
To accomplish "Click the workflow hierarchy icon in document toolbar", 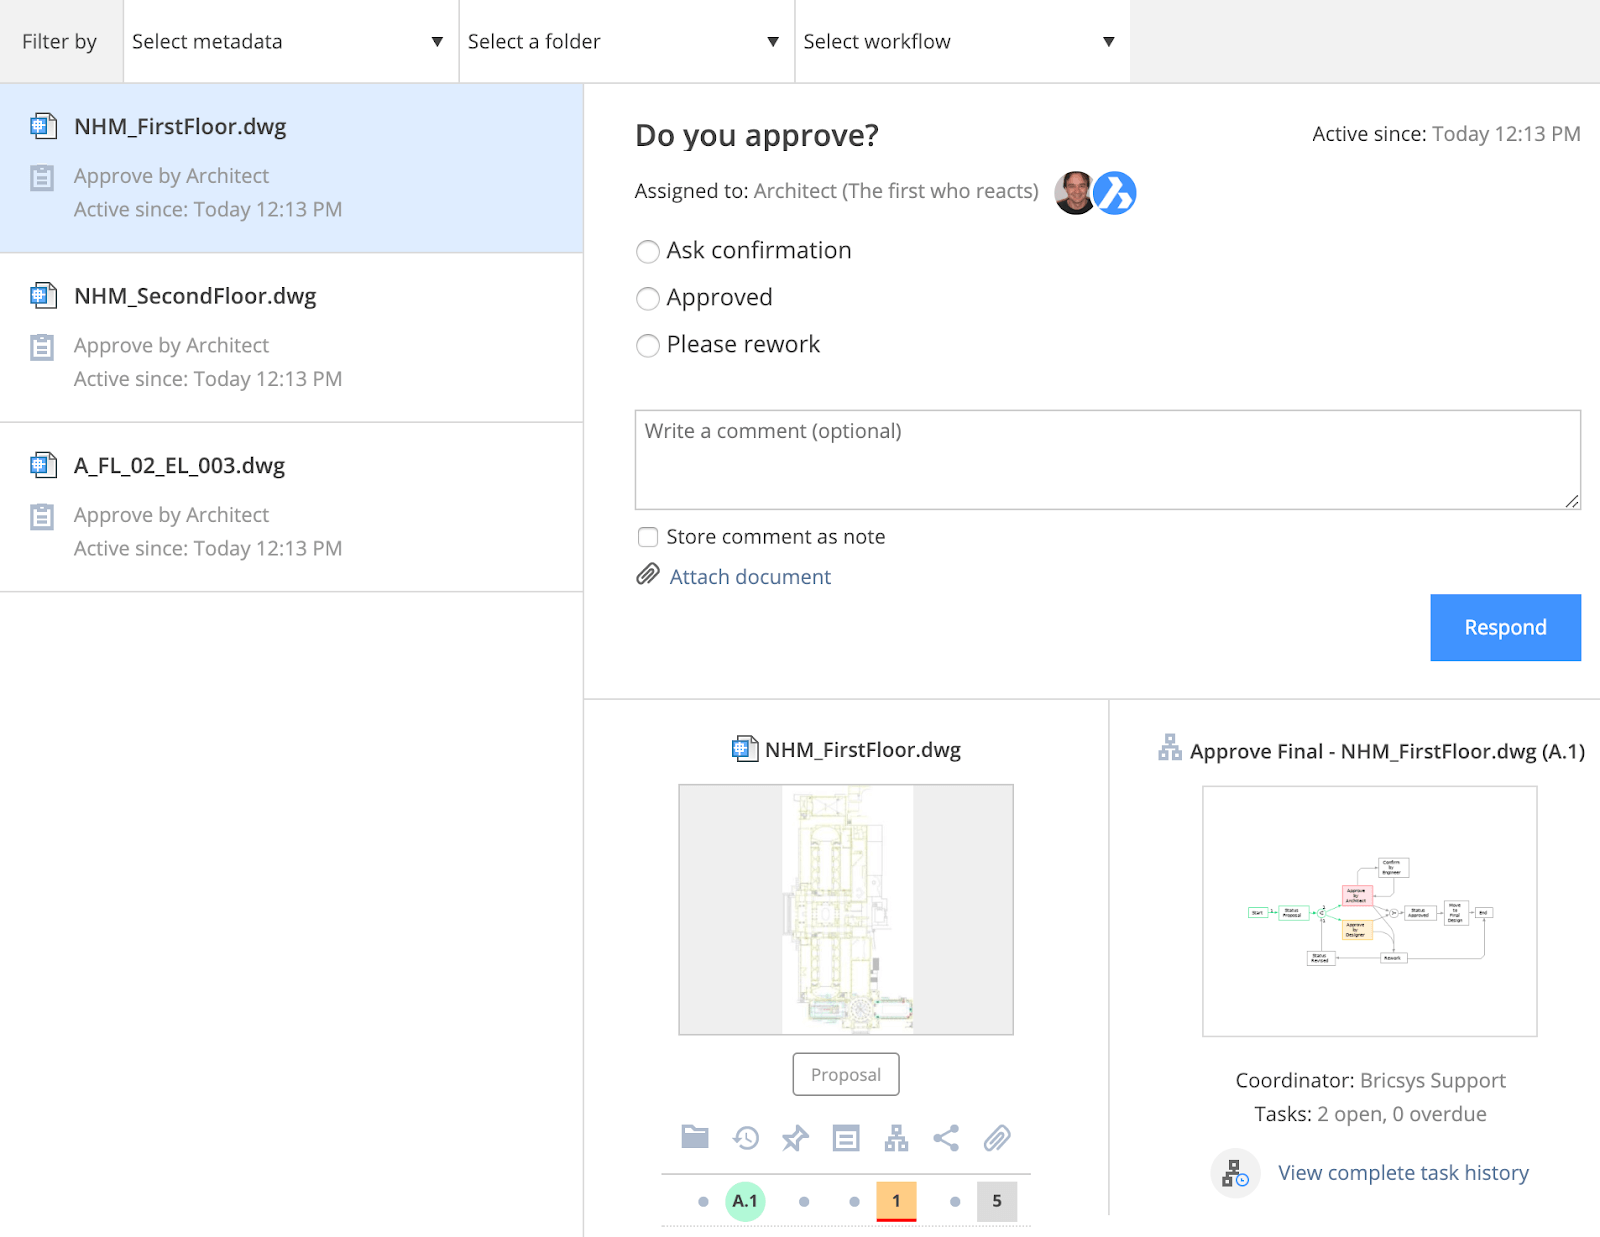I will point(897,1138).
